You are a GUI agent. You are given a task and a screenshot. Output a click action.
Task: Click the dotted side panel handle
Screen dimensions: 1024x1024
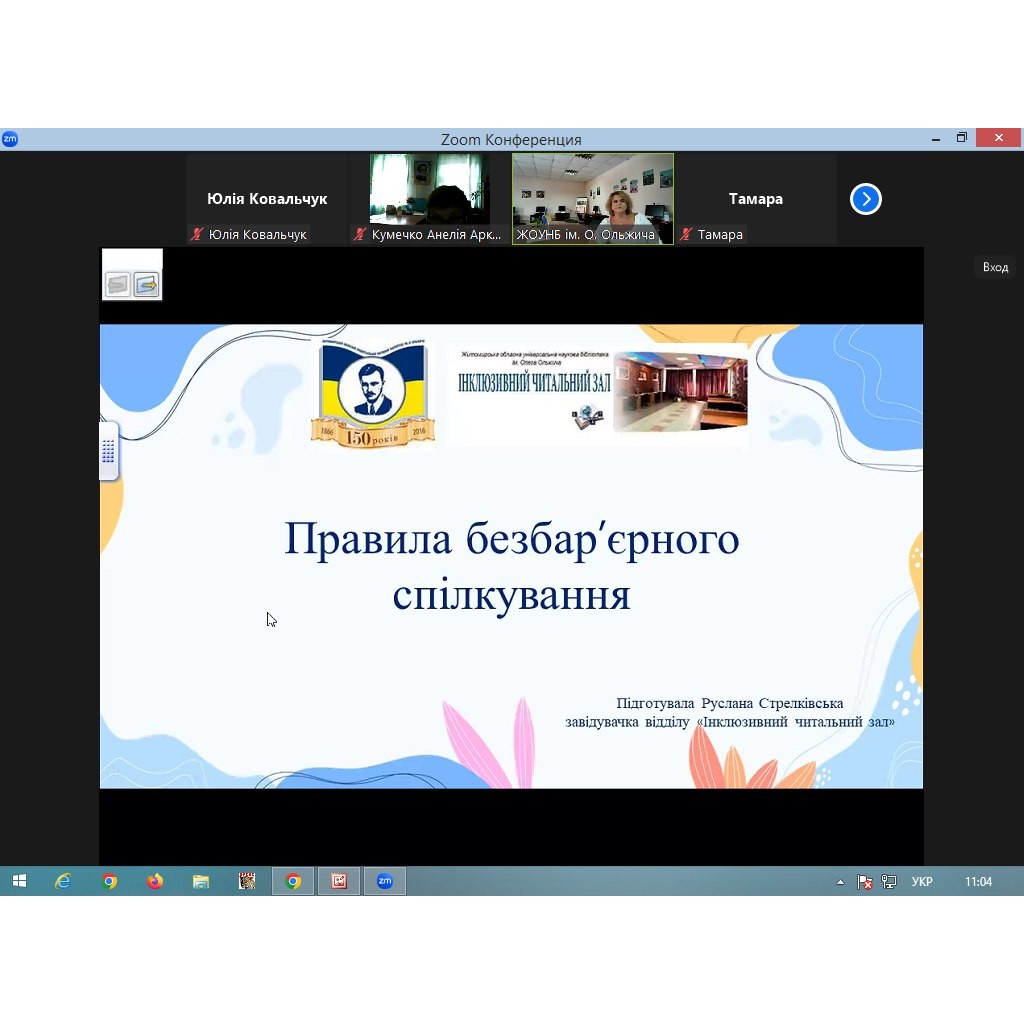(x=108, y=451)
